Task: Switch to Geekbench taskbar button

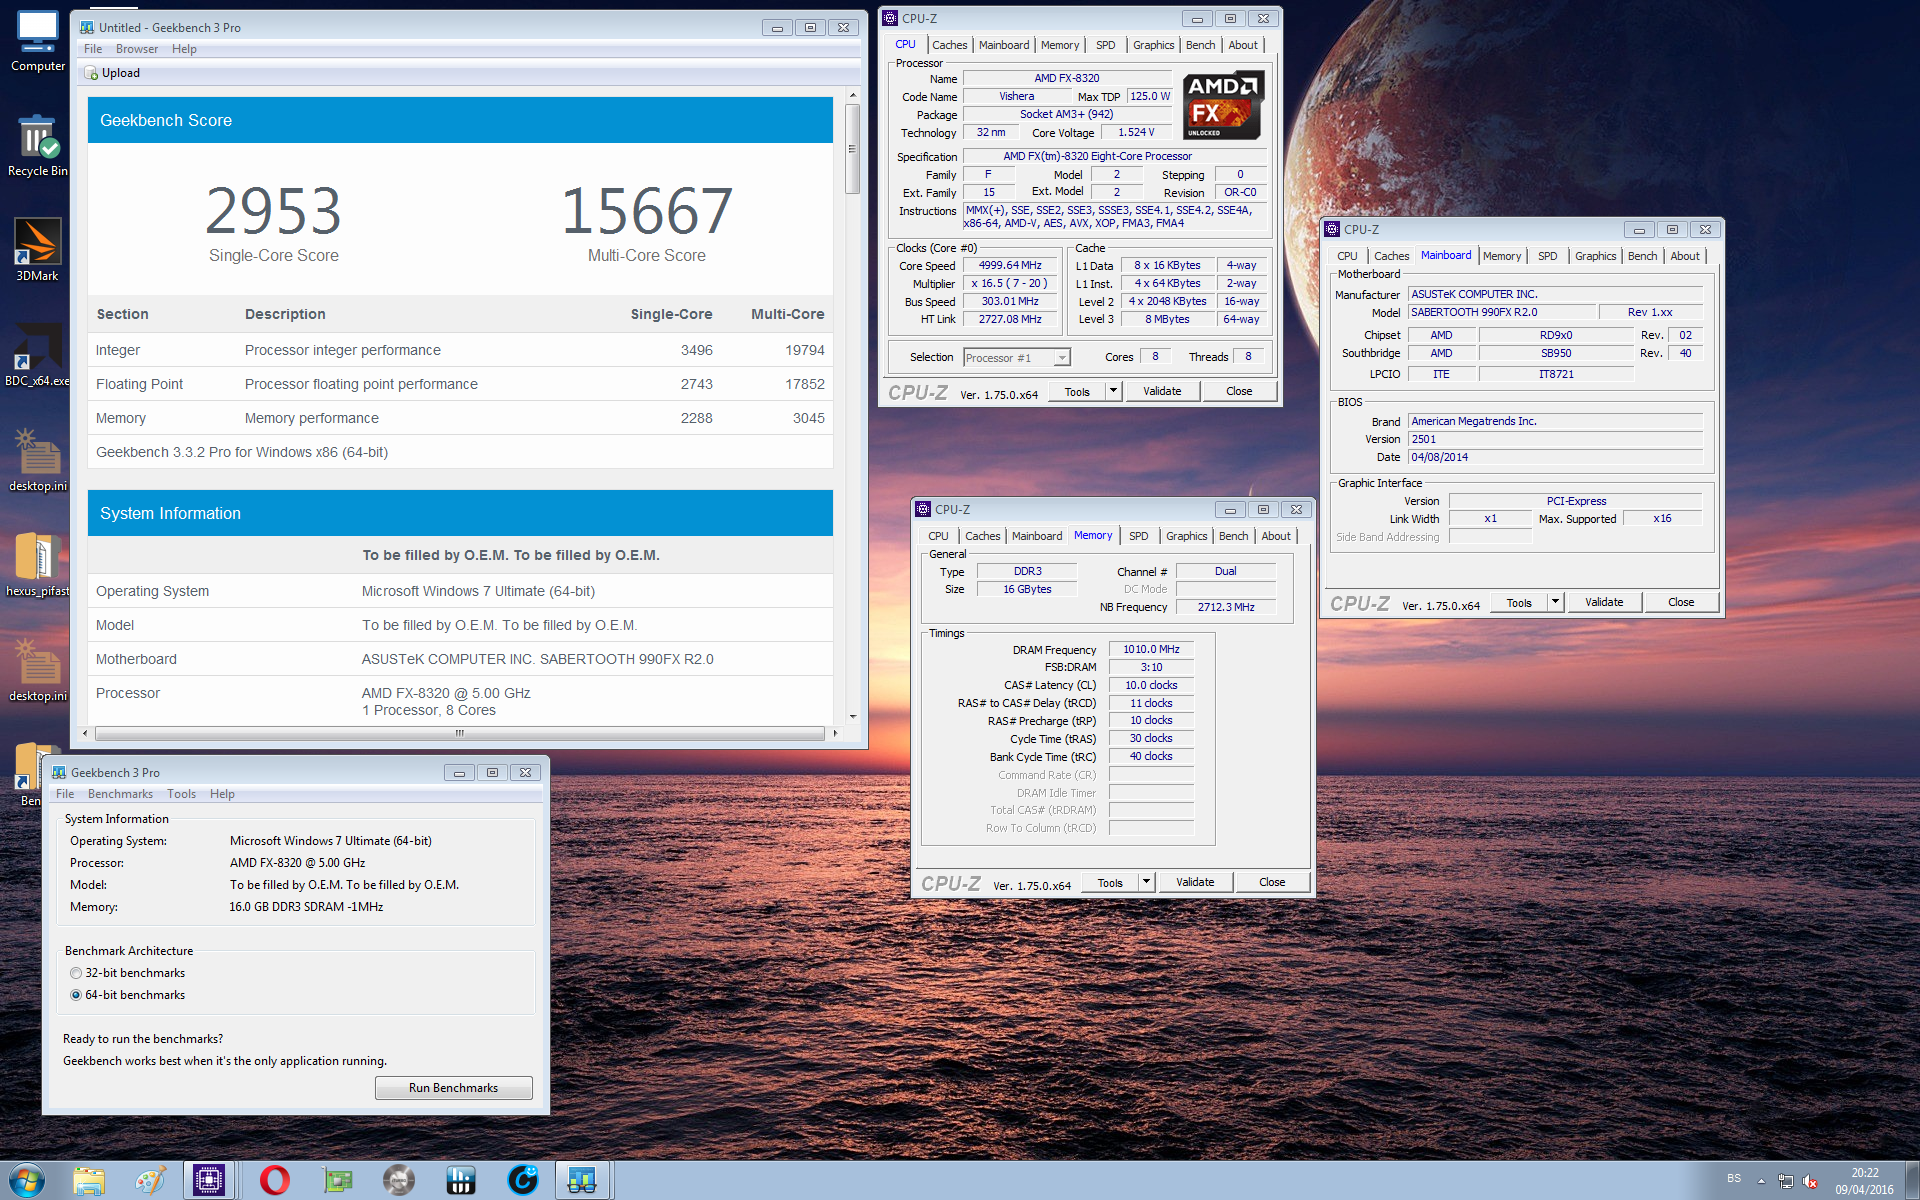Action: click(x=582, y=1181)
